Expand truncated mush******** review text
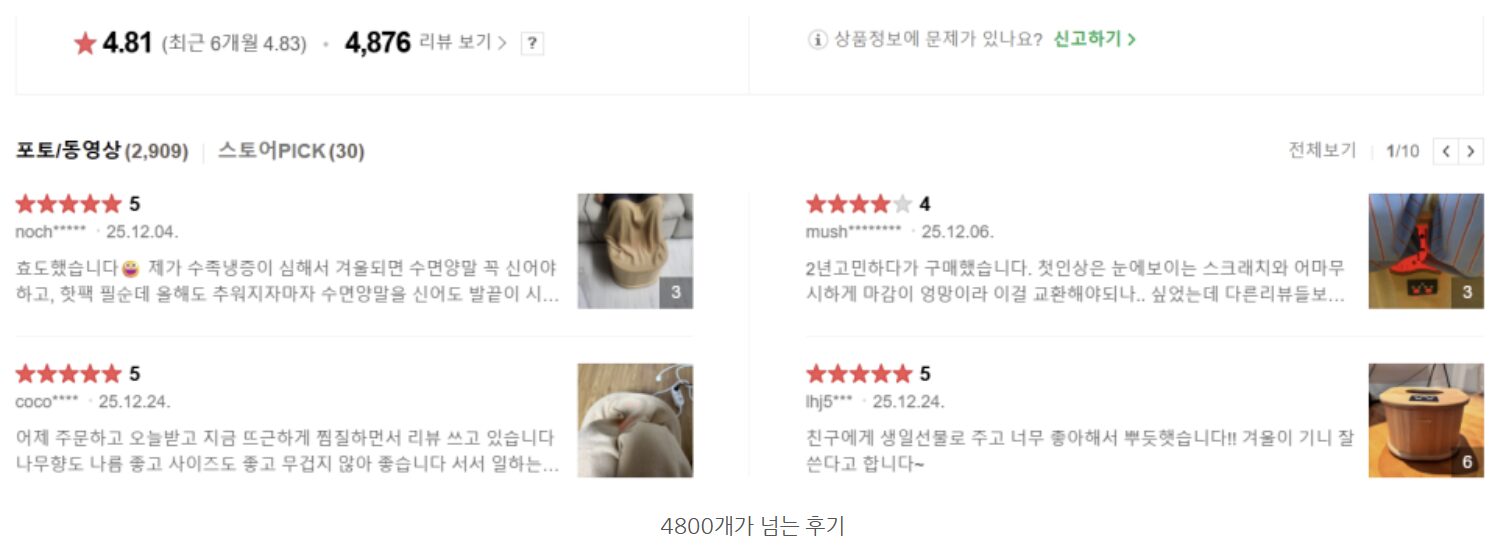The width and height of the screenshot is (1501, 554). [x=1076, y=281]
